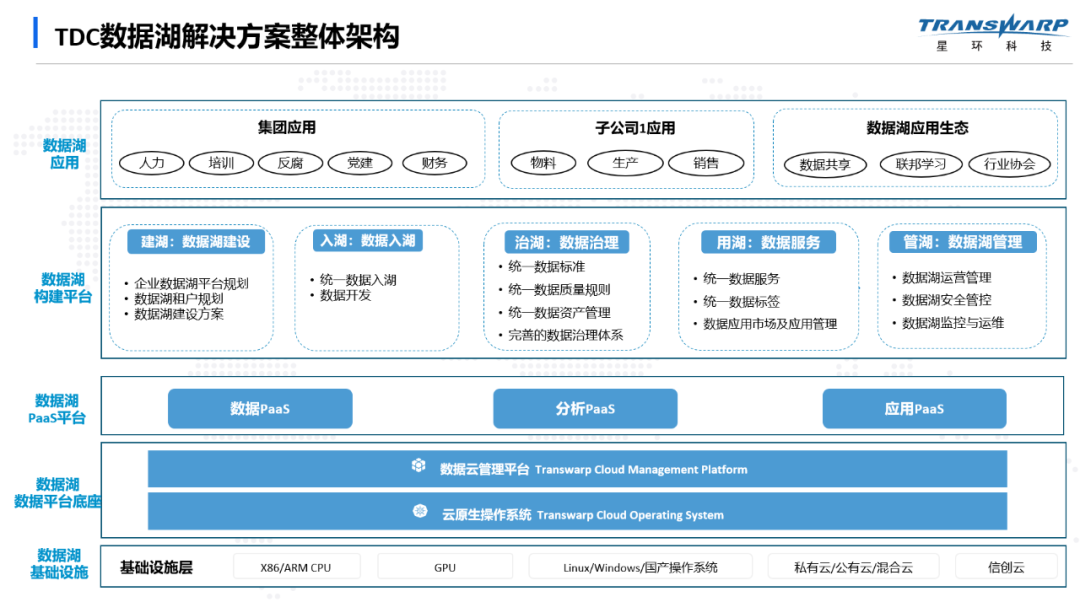The height and width of the screenshot is (602, 1080).
Task: Click the 数据湖数据平台底座 layer label
Action: click(58, 492)
